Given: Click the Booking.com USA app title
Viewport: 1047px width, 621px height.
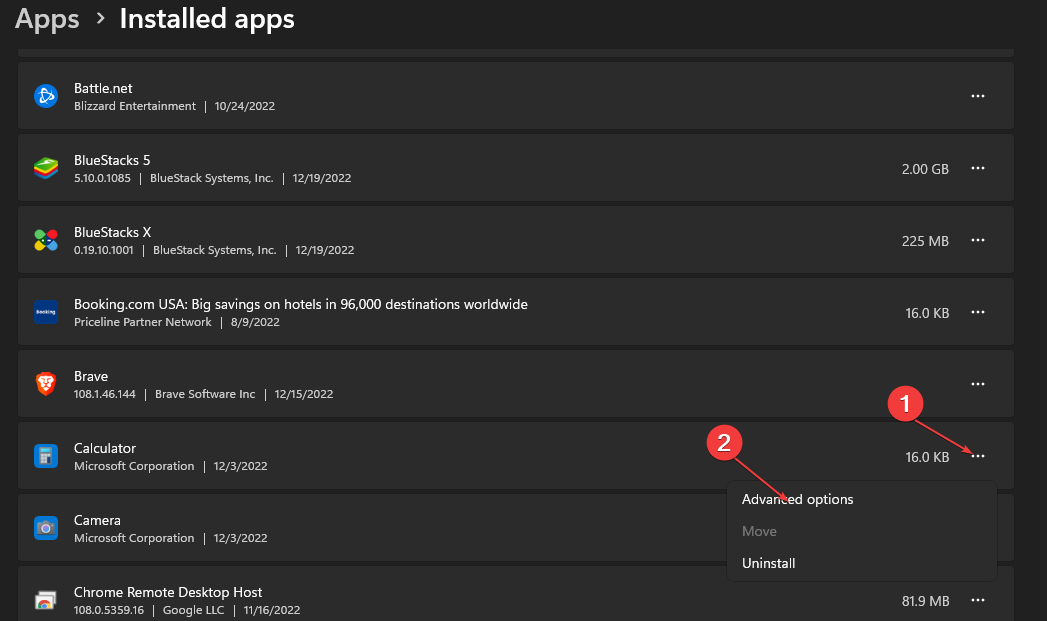Looking at the screenshot, I should (x=300, y=304).
